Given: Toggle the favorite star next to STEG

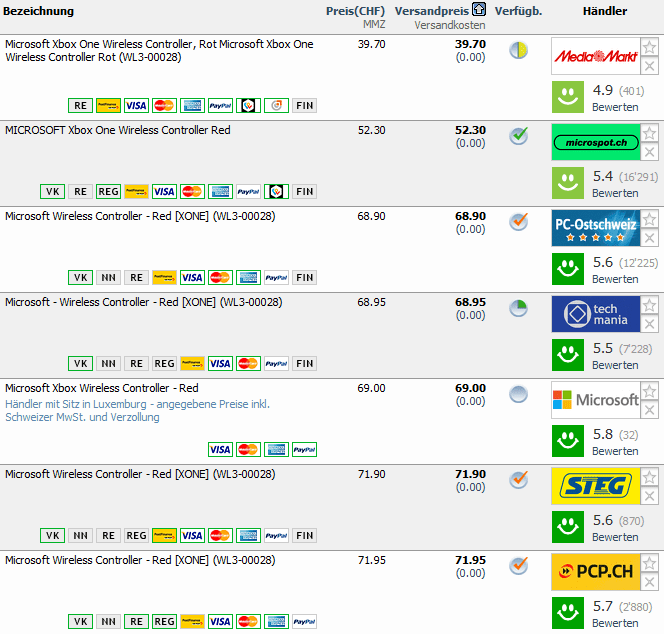Looking at the screenshot, I should click(649, 477).
